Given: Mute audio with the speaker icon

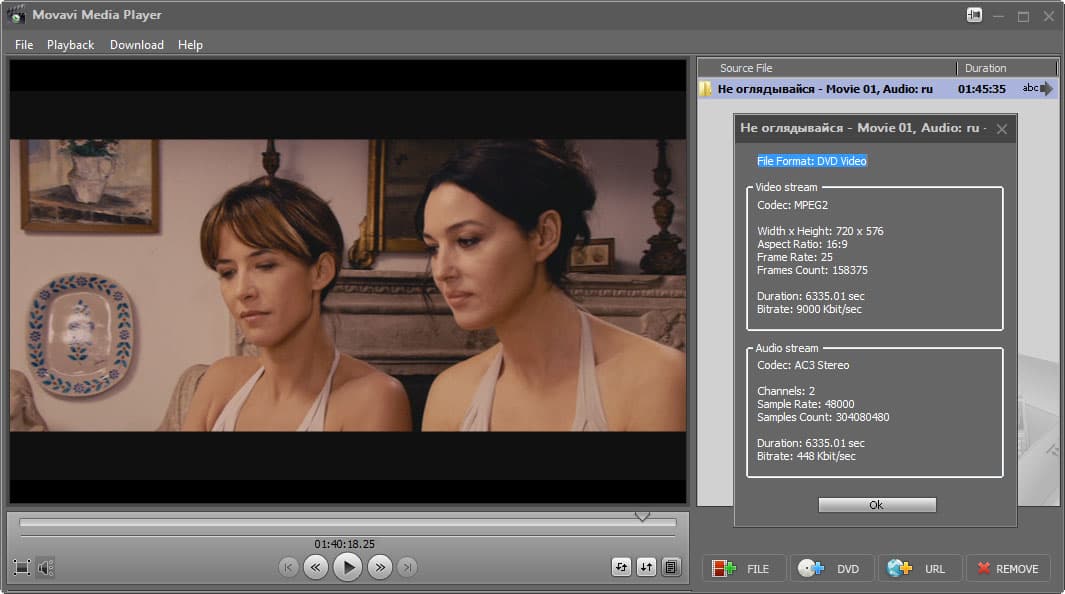Looking at the screenshot, I should (46, 568).
